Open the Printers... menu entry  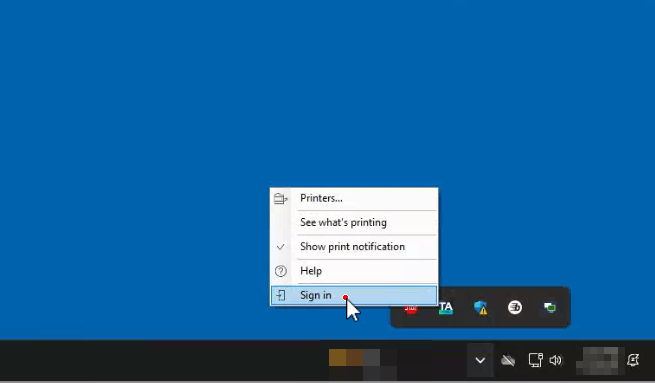[x=354, y=198]
